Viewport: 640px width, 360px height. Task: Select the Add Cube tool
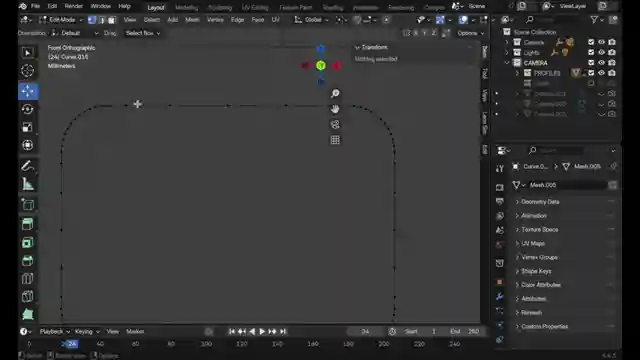(27, 205)
